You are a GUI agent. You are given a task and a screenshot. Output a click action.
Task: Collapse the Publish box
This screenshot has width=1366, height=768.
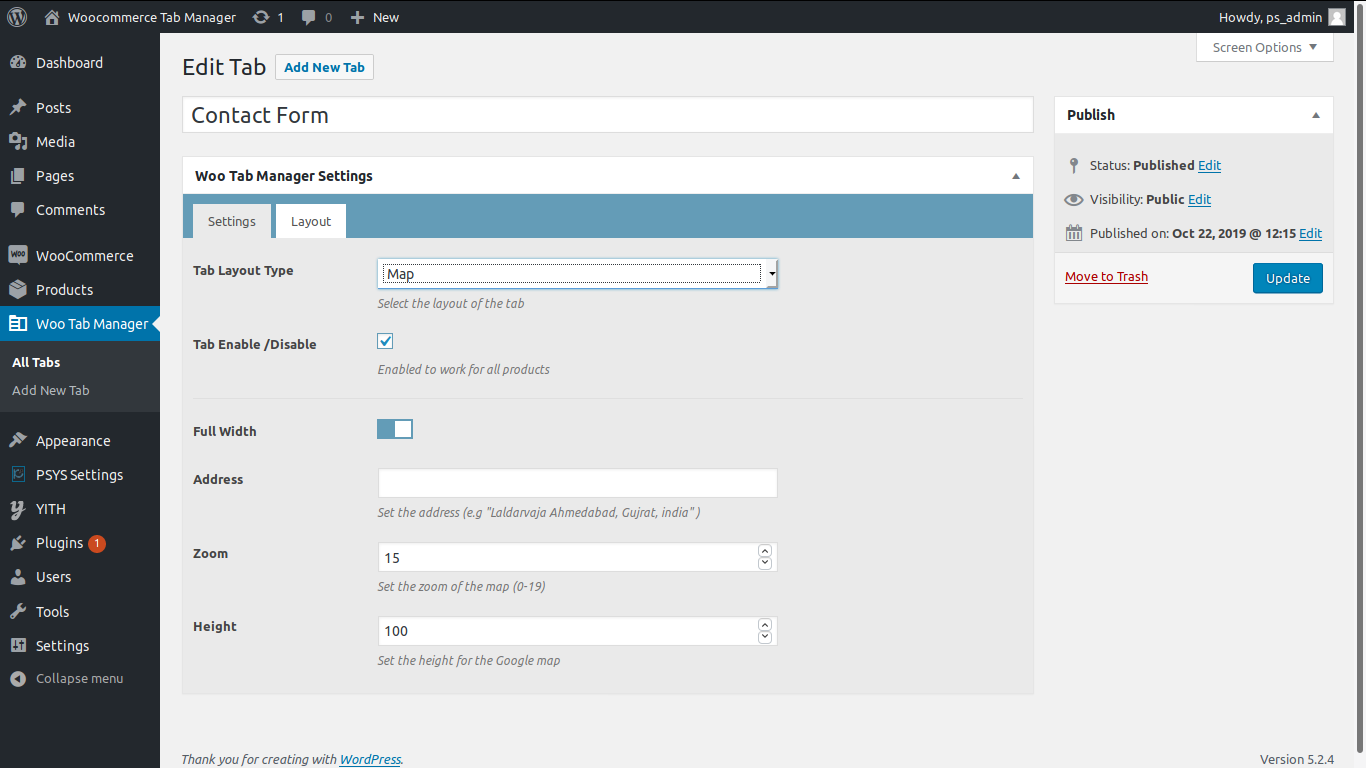pyautogui.click(x=1316, y=115)
